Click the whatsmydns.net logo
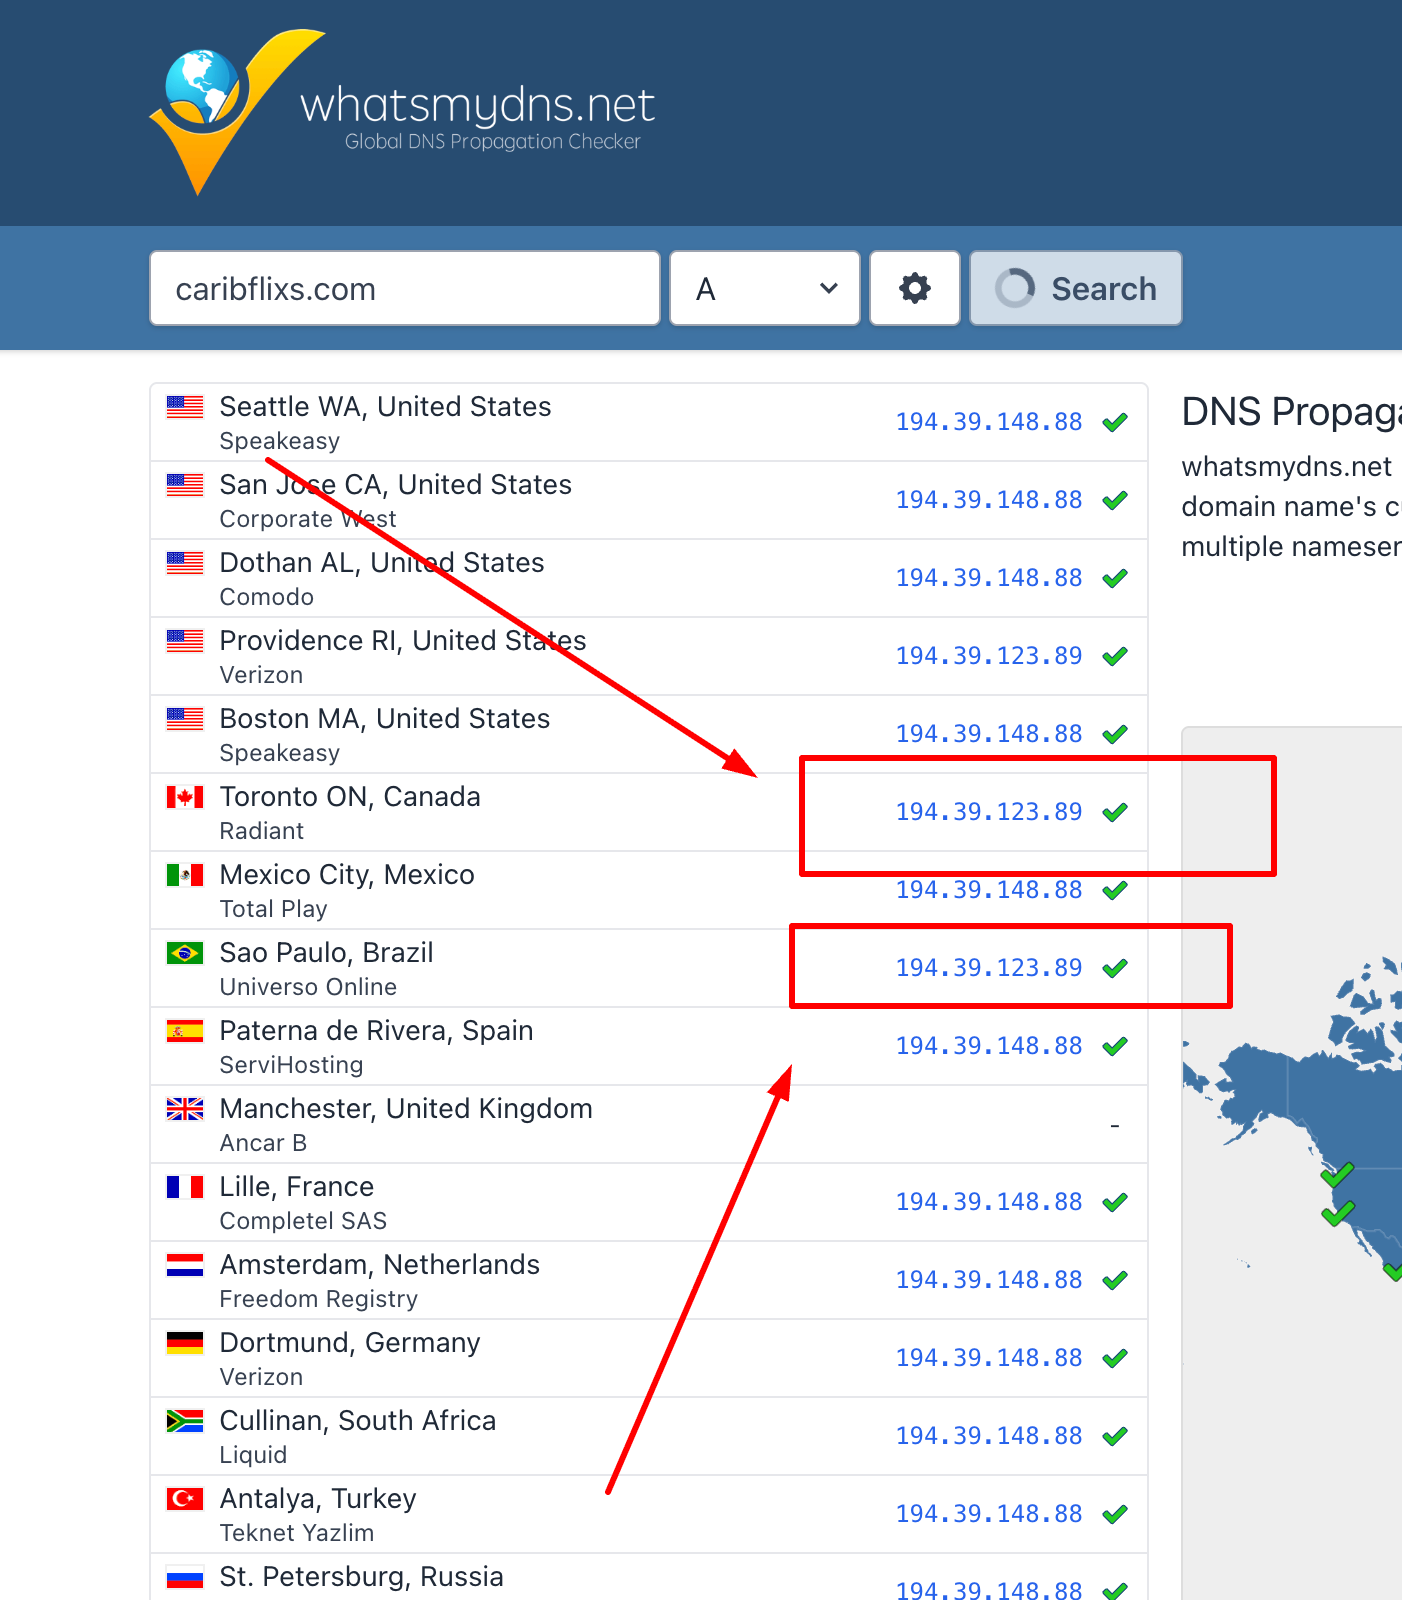Viewport: 1402px width, 1600px height. tap(400, 112)
